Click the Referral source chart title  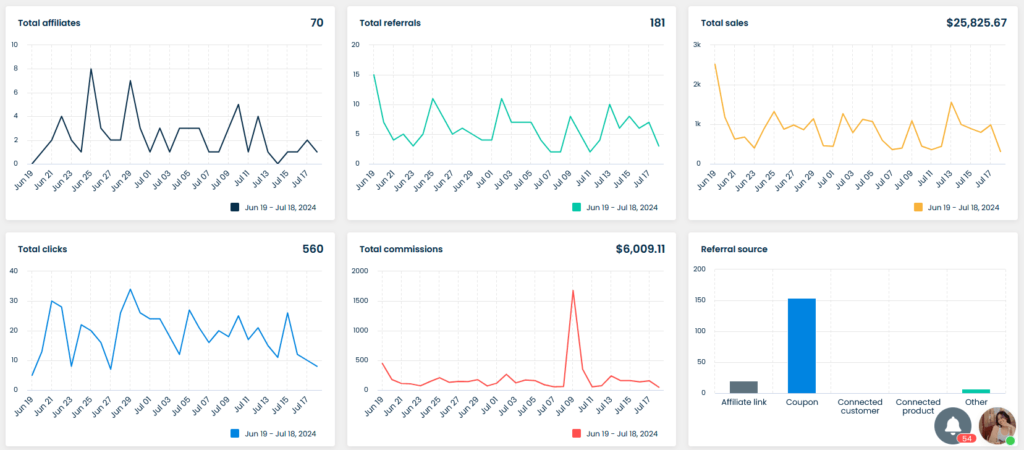tap(734, 249)
